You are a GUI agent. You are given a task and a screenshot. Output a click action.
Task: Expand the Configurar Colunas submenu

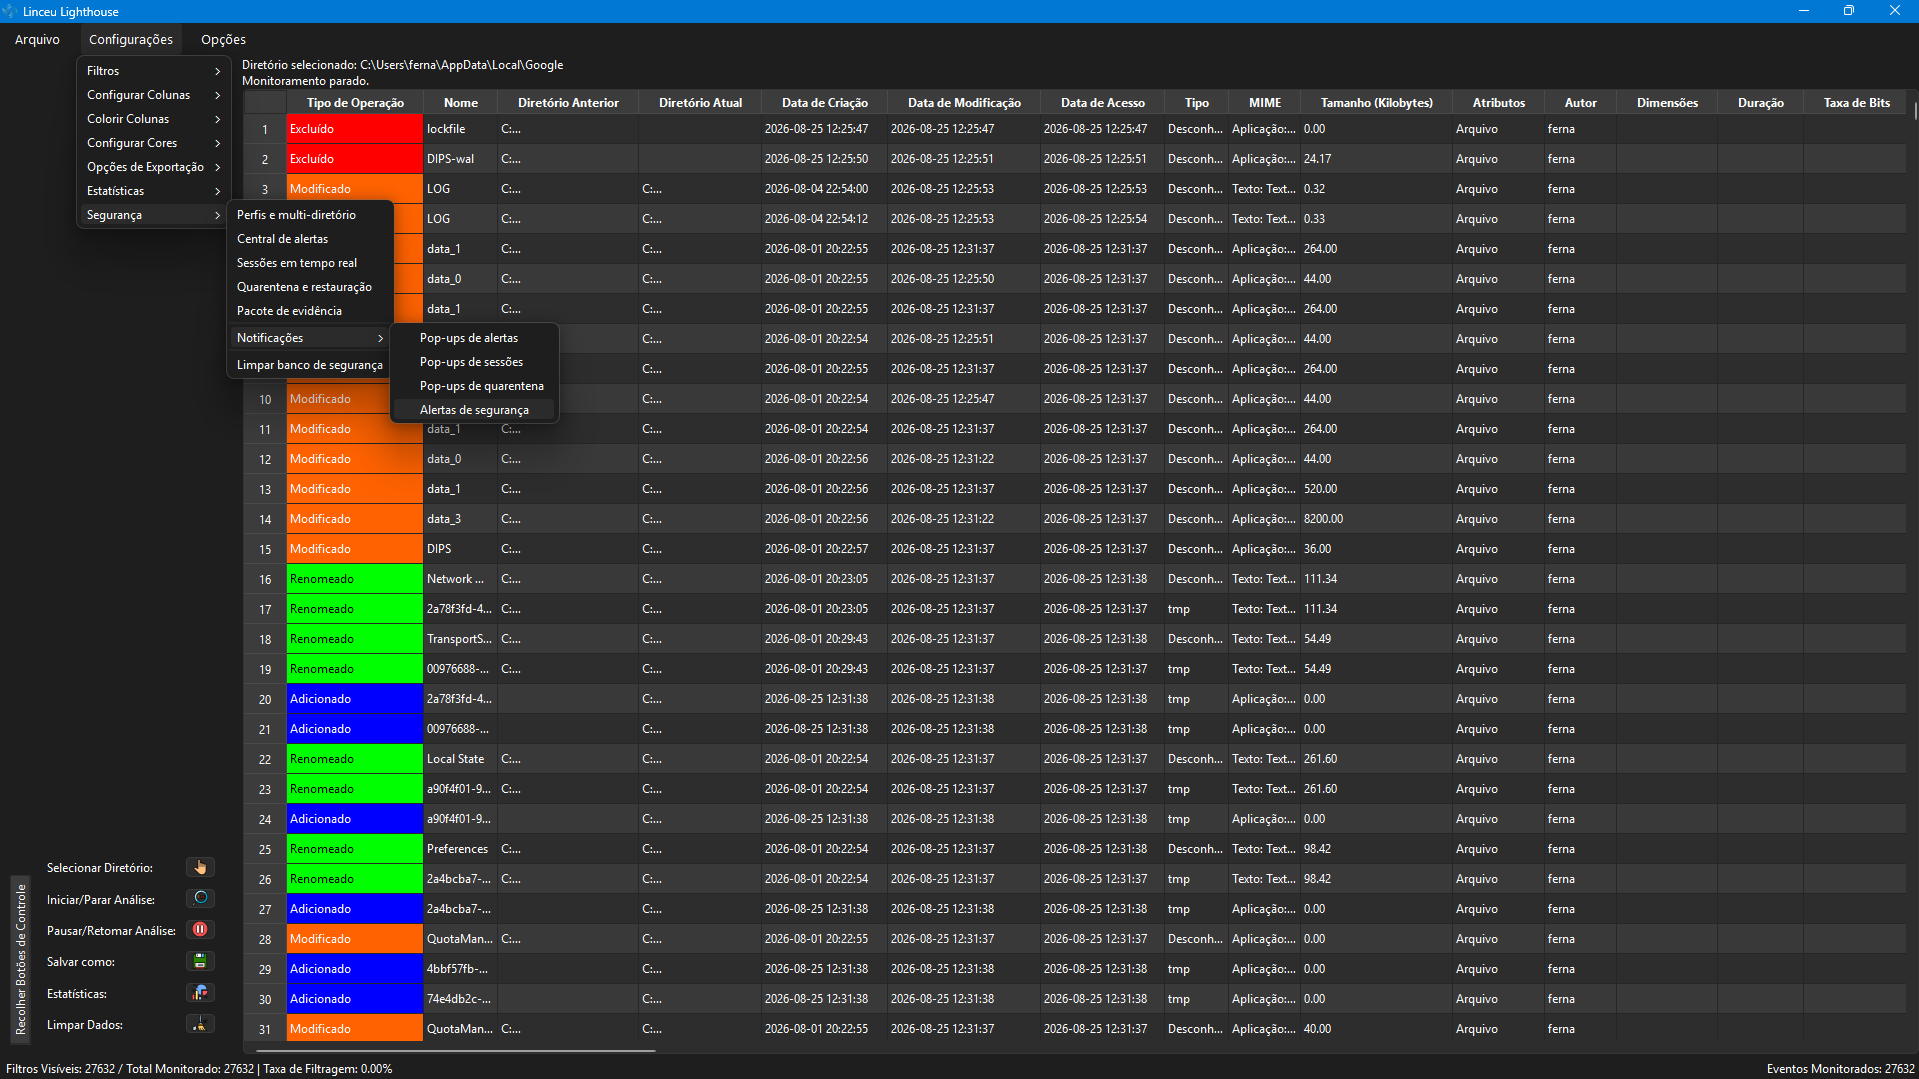click(x=154, y=95)
